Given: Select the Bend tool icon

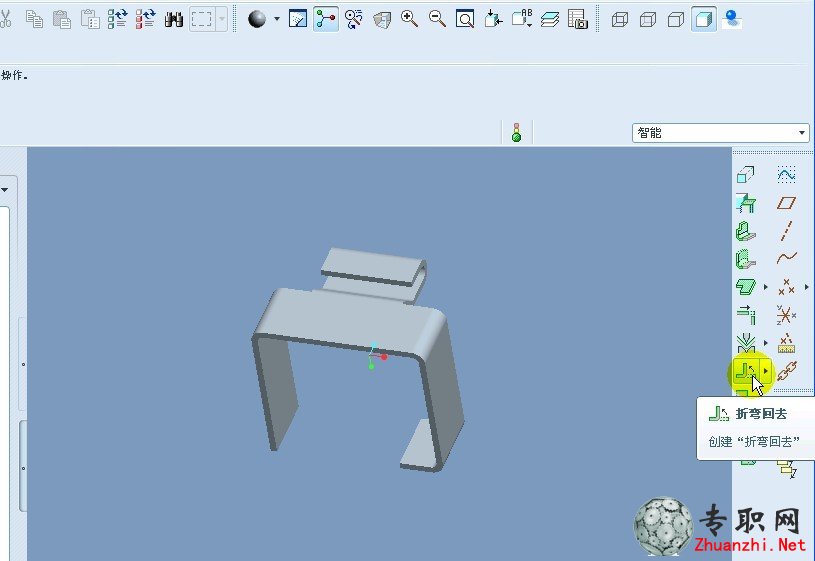Looking at the screenshot, I should click(746, 315).
